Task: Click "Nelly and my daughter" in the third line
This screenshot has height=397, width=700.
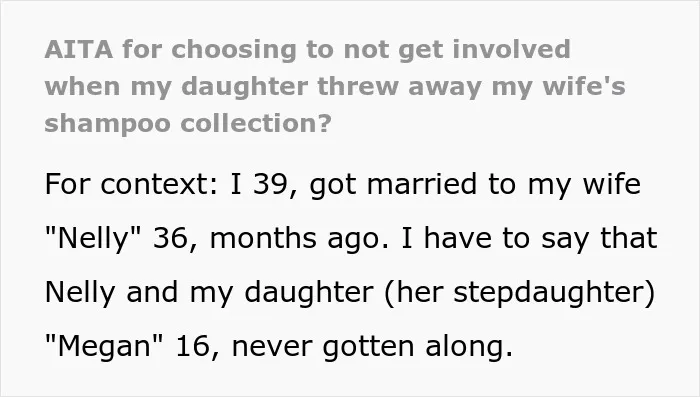Action: click(x=209, y=292)
